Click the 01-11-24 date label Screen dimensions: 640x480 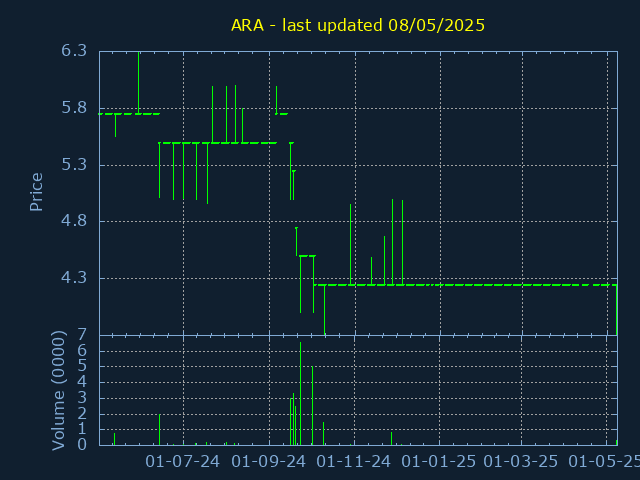click(x=354, y=462)
